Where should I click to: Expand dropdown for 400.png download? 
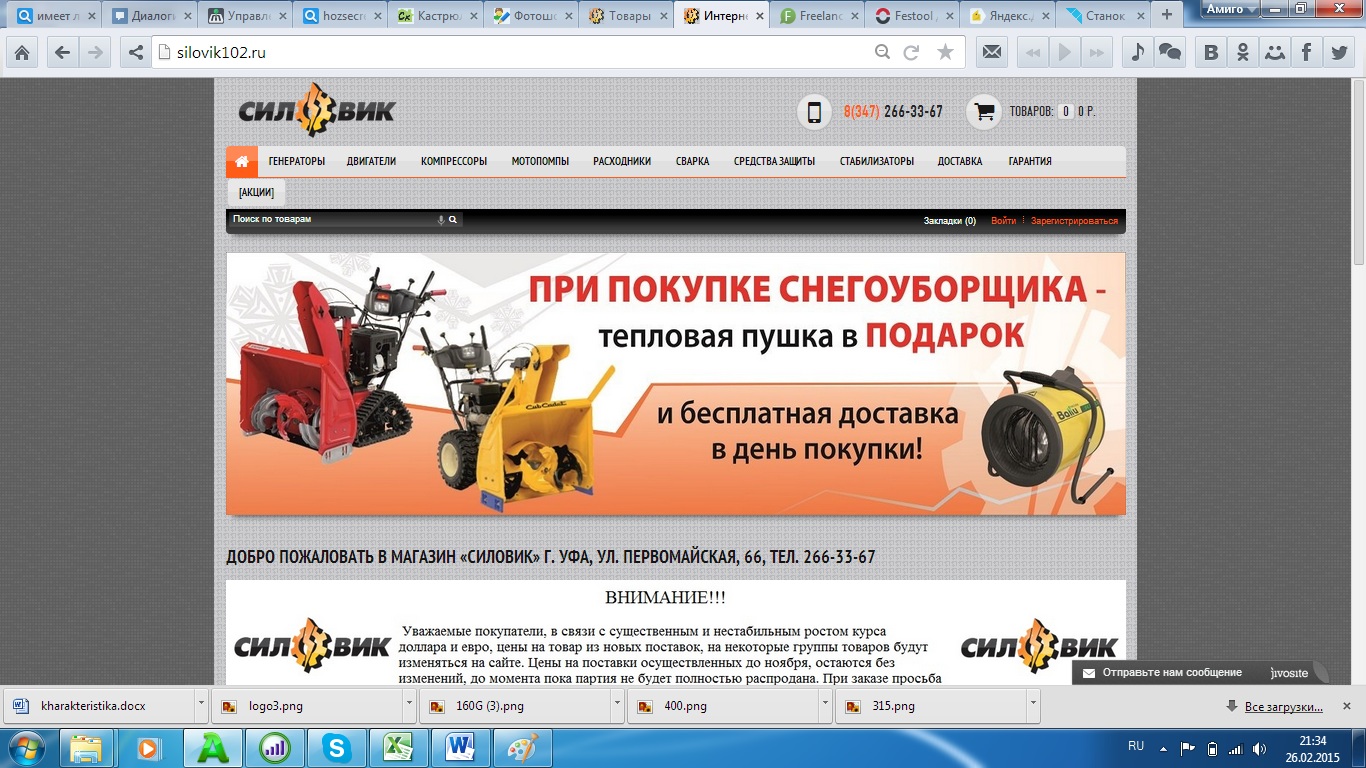click(x=825, y=706)
